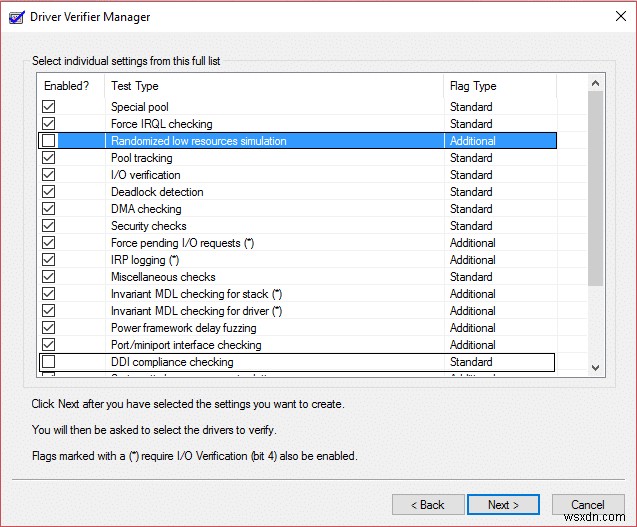
Task: Sort by the Test Type column header
Action: (274, 86)
